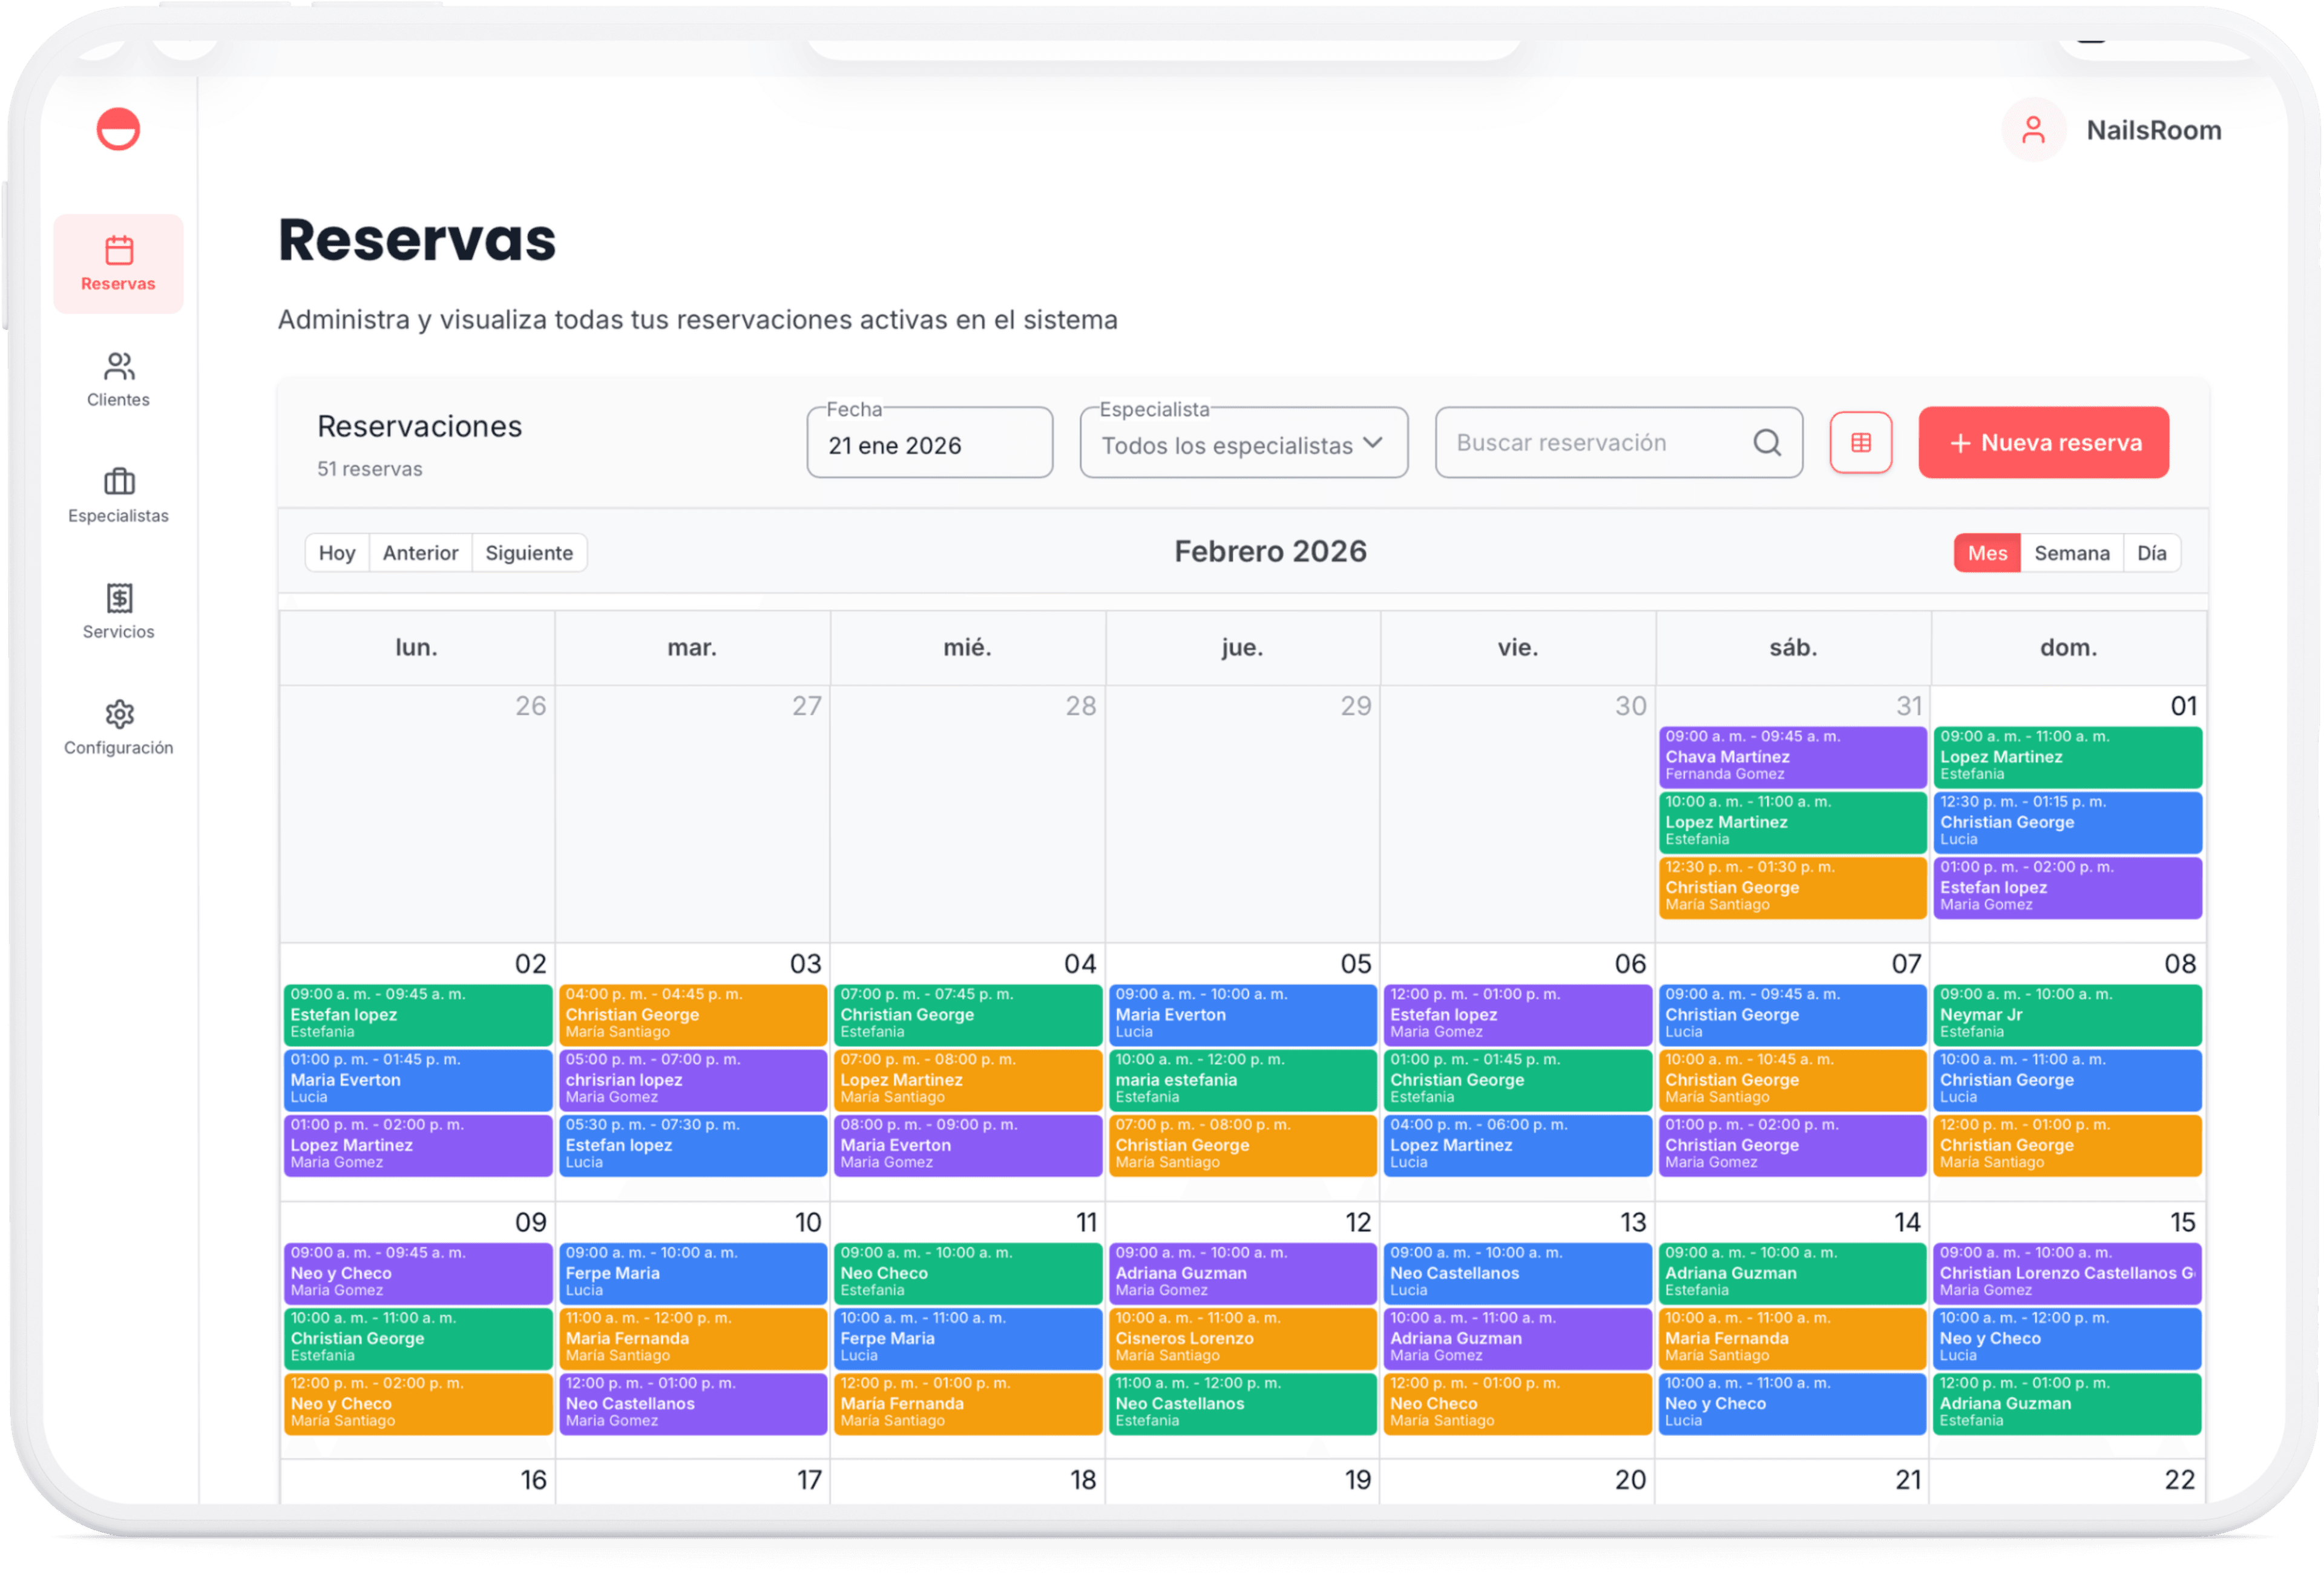Open Configuración gear icon

pos(118,714)
